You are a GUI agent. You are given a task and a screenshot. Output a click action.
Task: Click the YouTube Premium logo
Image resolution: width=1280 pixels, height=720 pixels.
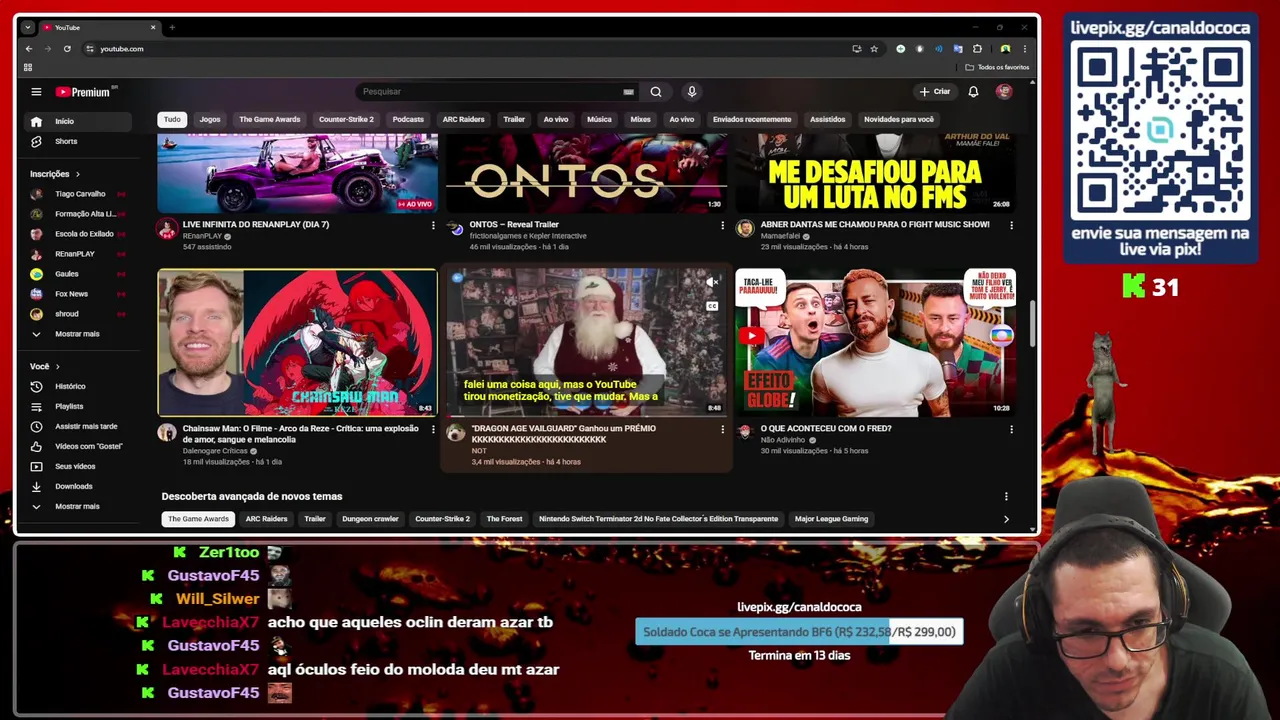(x=84, y=92)
